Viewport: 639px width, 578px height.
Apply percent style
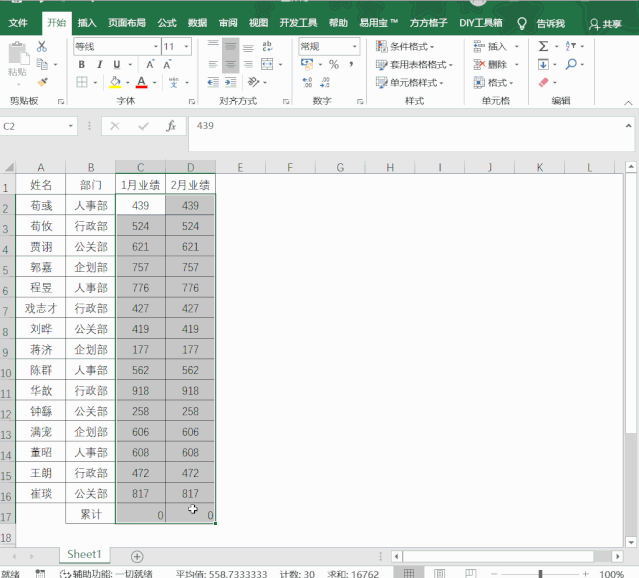click(x=334, y=64)
